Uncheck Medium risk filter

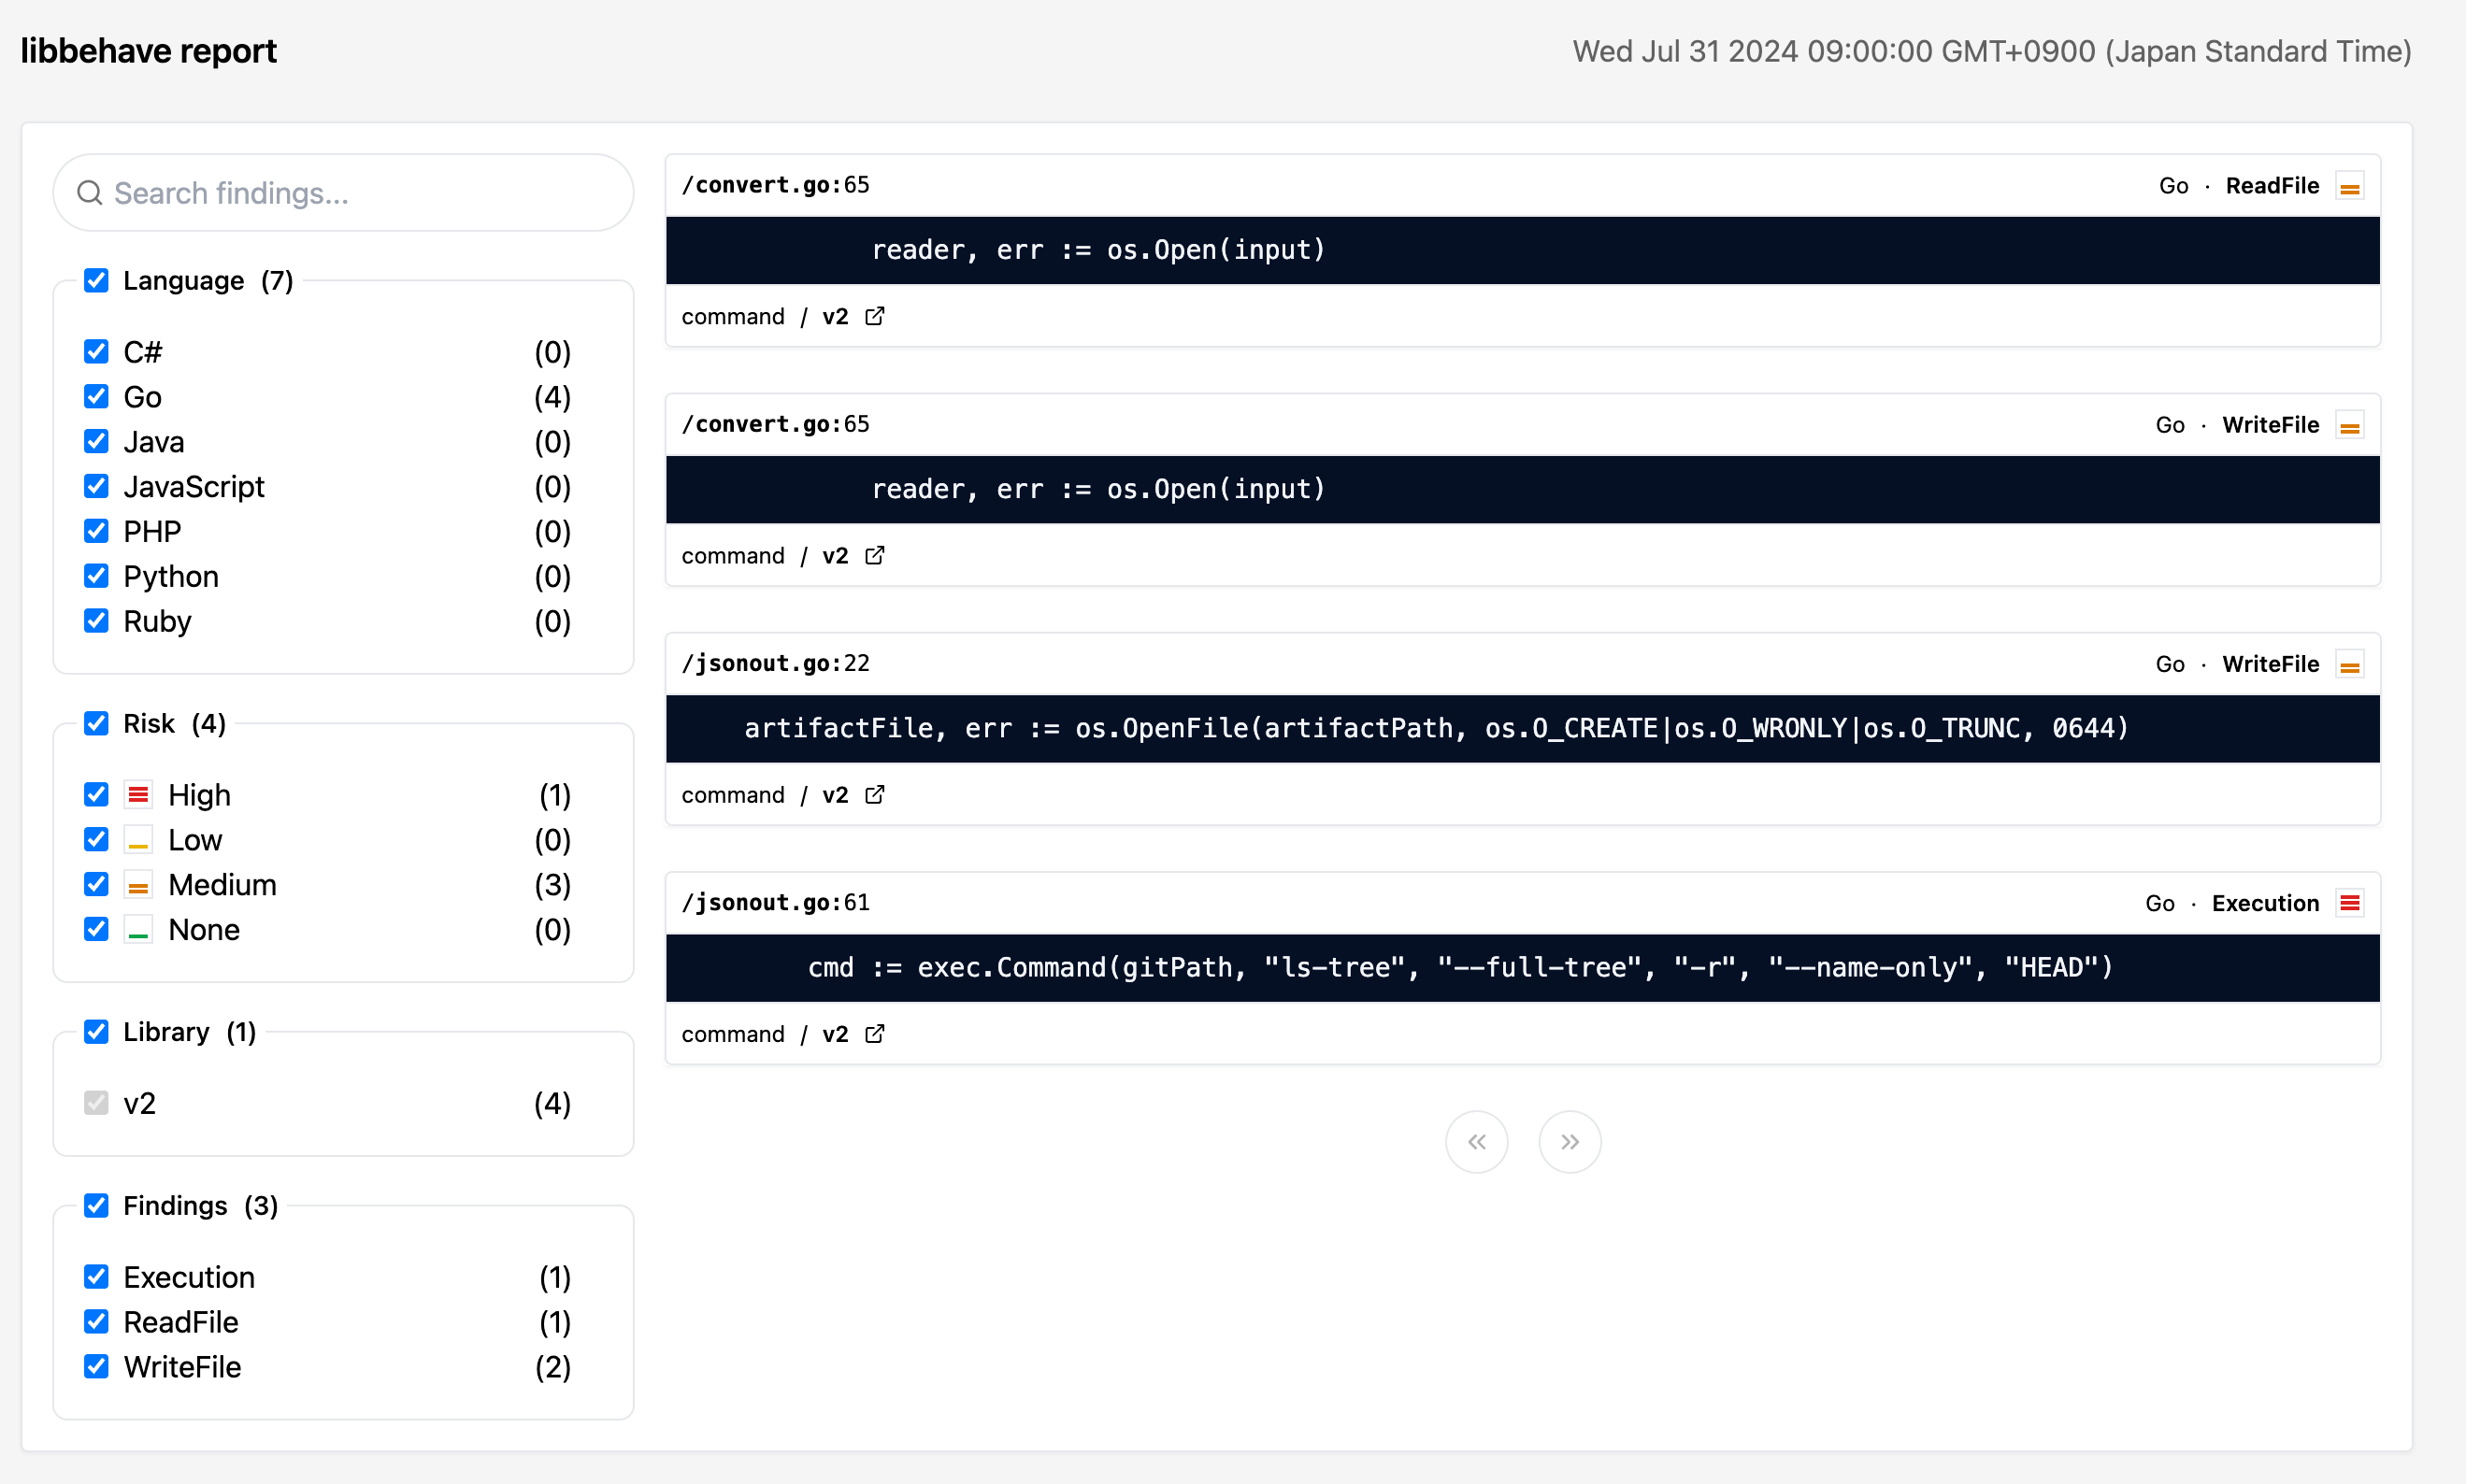pos(96,885)
